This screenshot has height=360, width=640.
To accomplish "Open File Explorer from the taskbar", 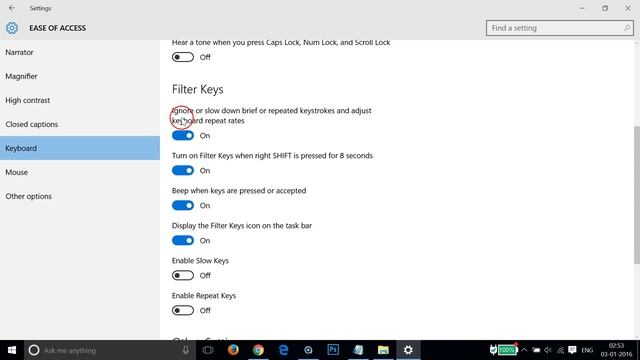I will [x=383, y=350].
